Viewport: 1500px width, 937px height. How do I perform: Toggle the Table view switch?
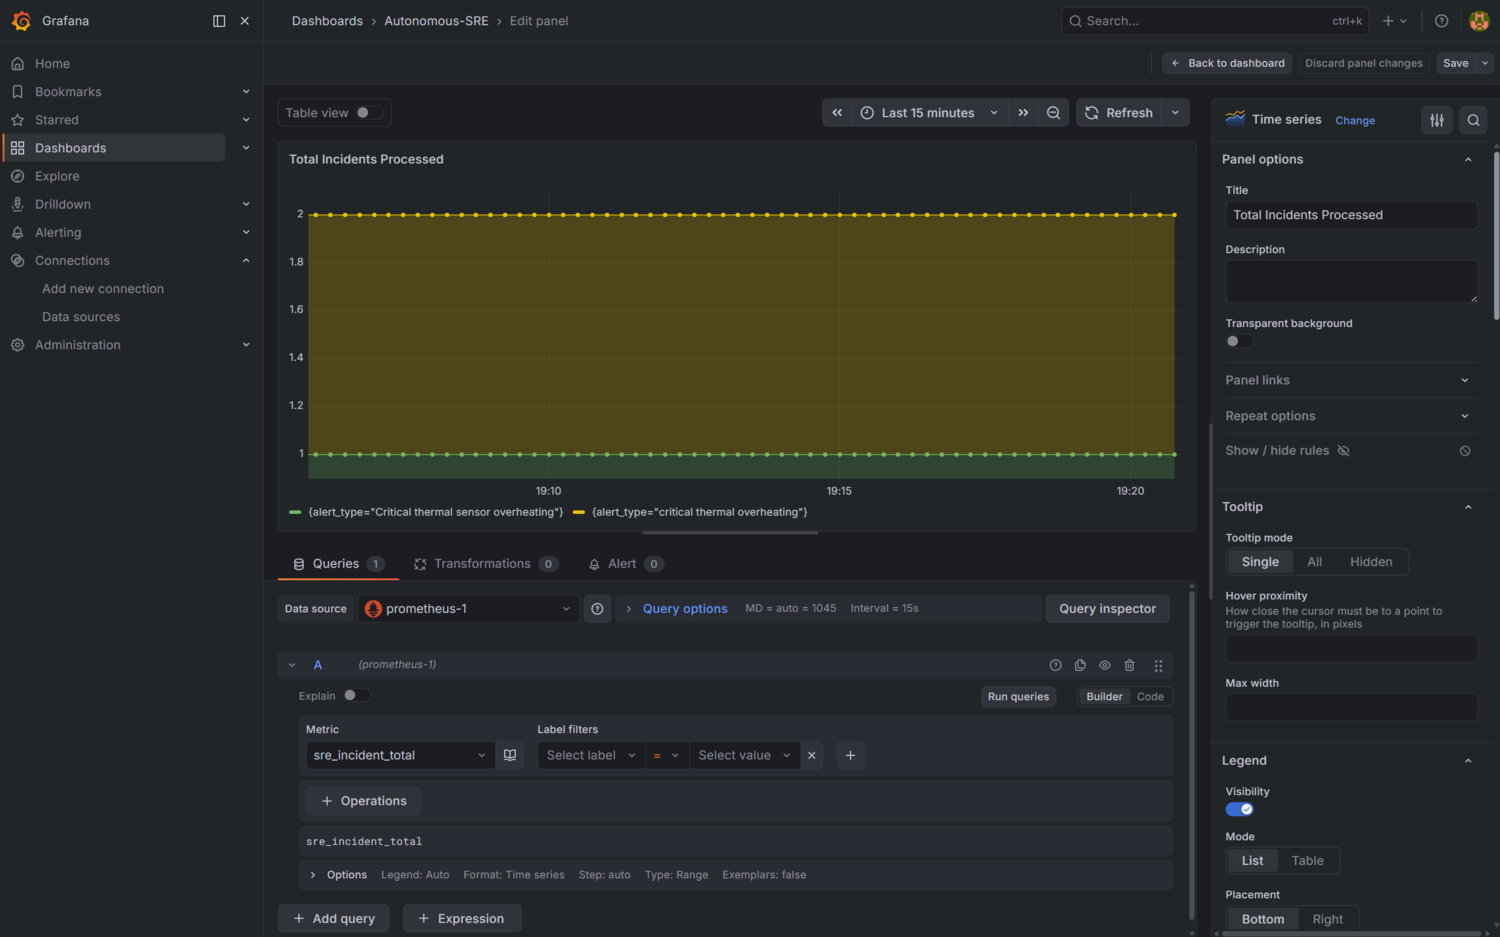[369, 113]
